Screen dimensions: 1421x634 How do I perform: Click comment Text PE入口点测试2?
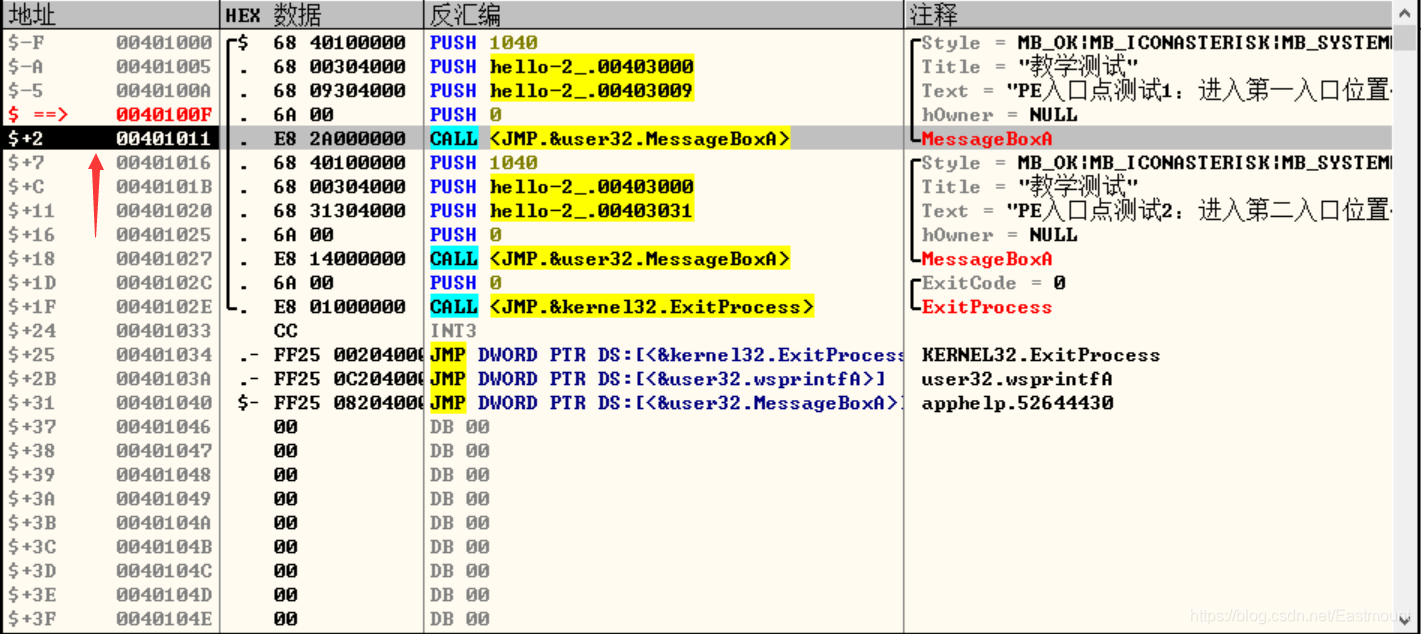tap(1156, 211)
